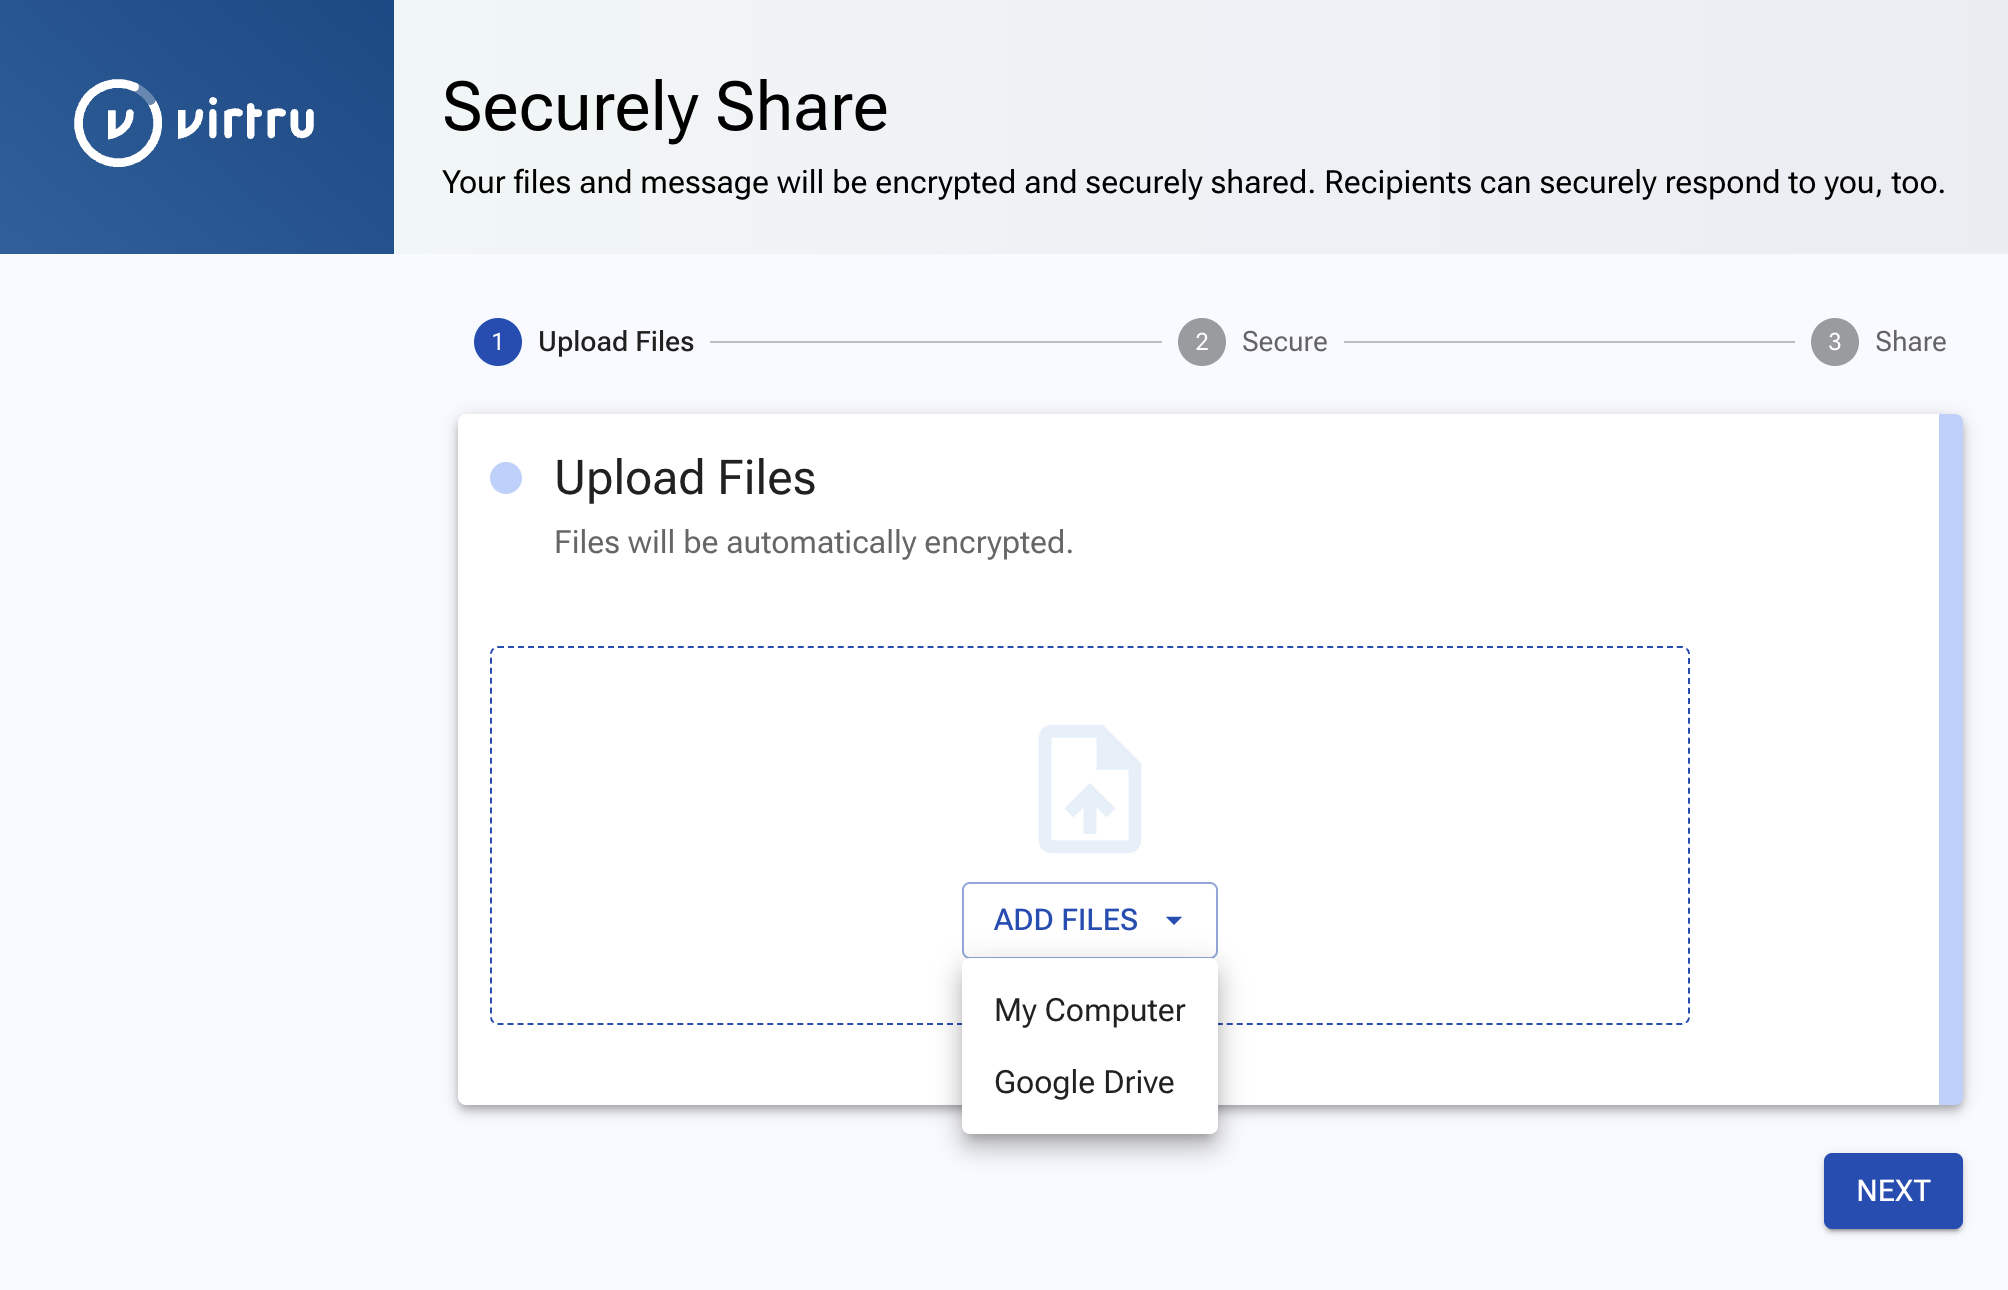Select step 1 circle in the stepper

click(x=498, y=342)
